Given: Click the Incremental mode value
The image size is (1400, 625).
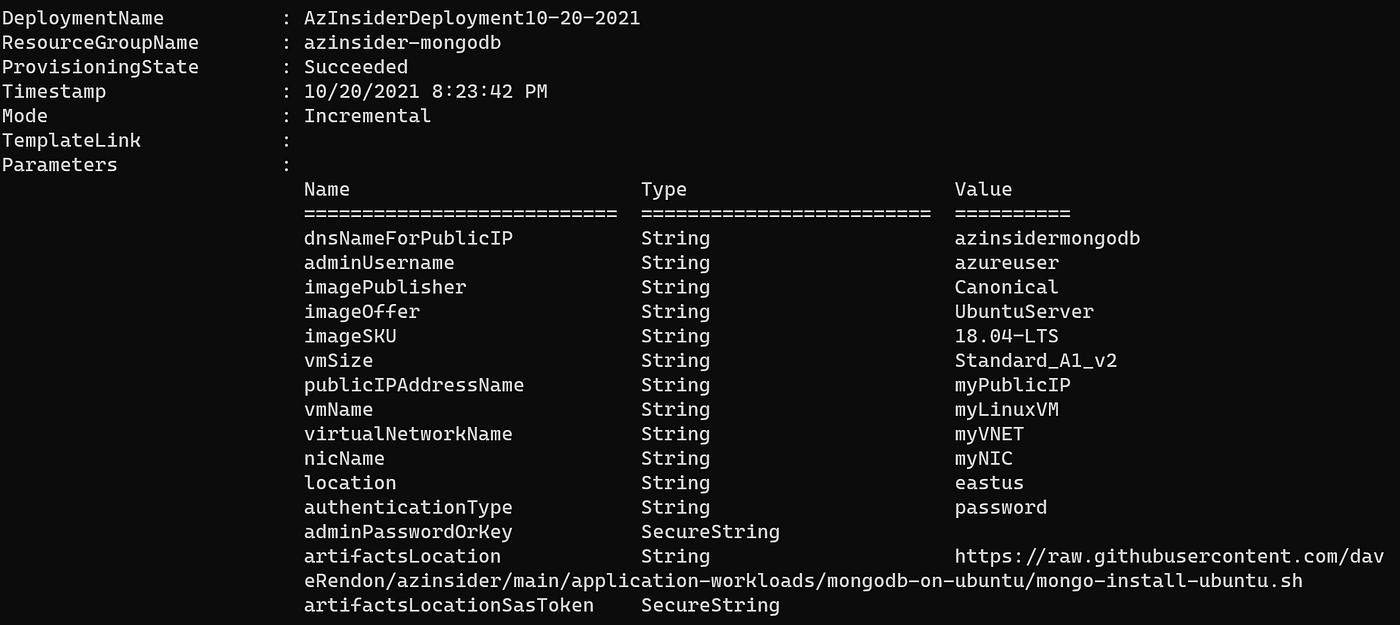Looking at the screenshot, I should point(367,116).
